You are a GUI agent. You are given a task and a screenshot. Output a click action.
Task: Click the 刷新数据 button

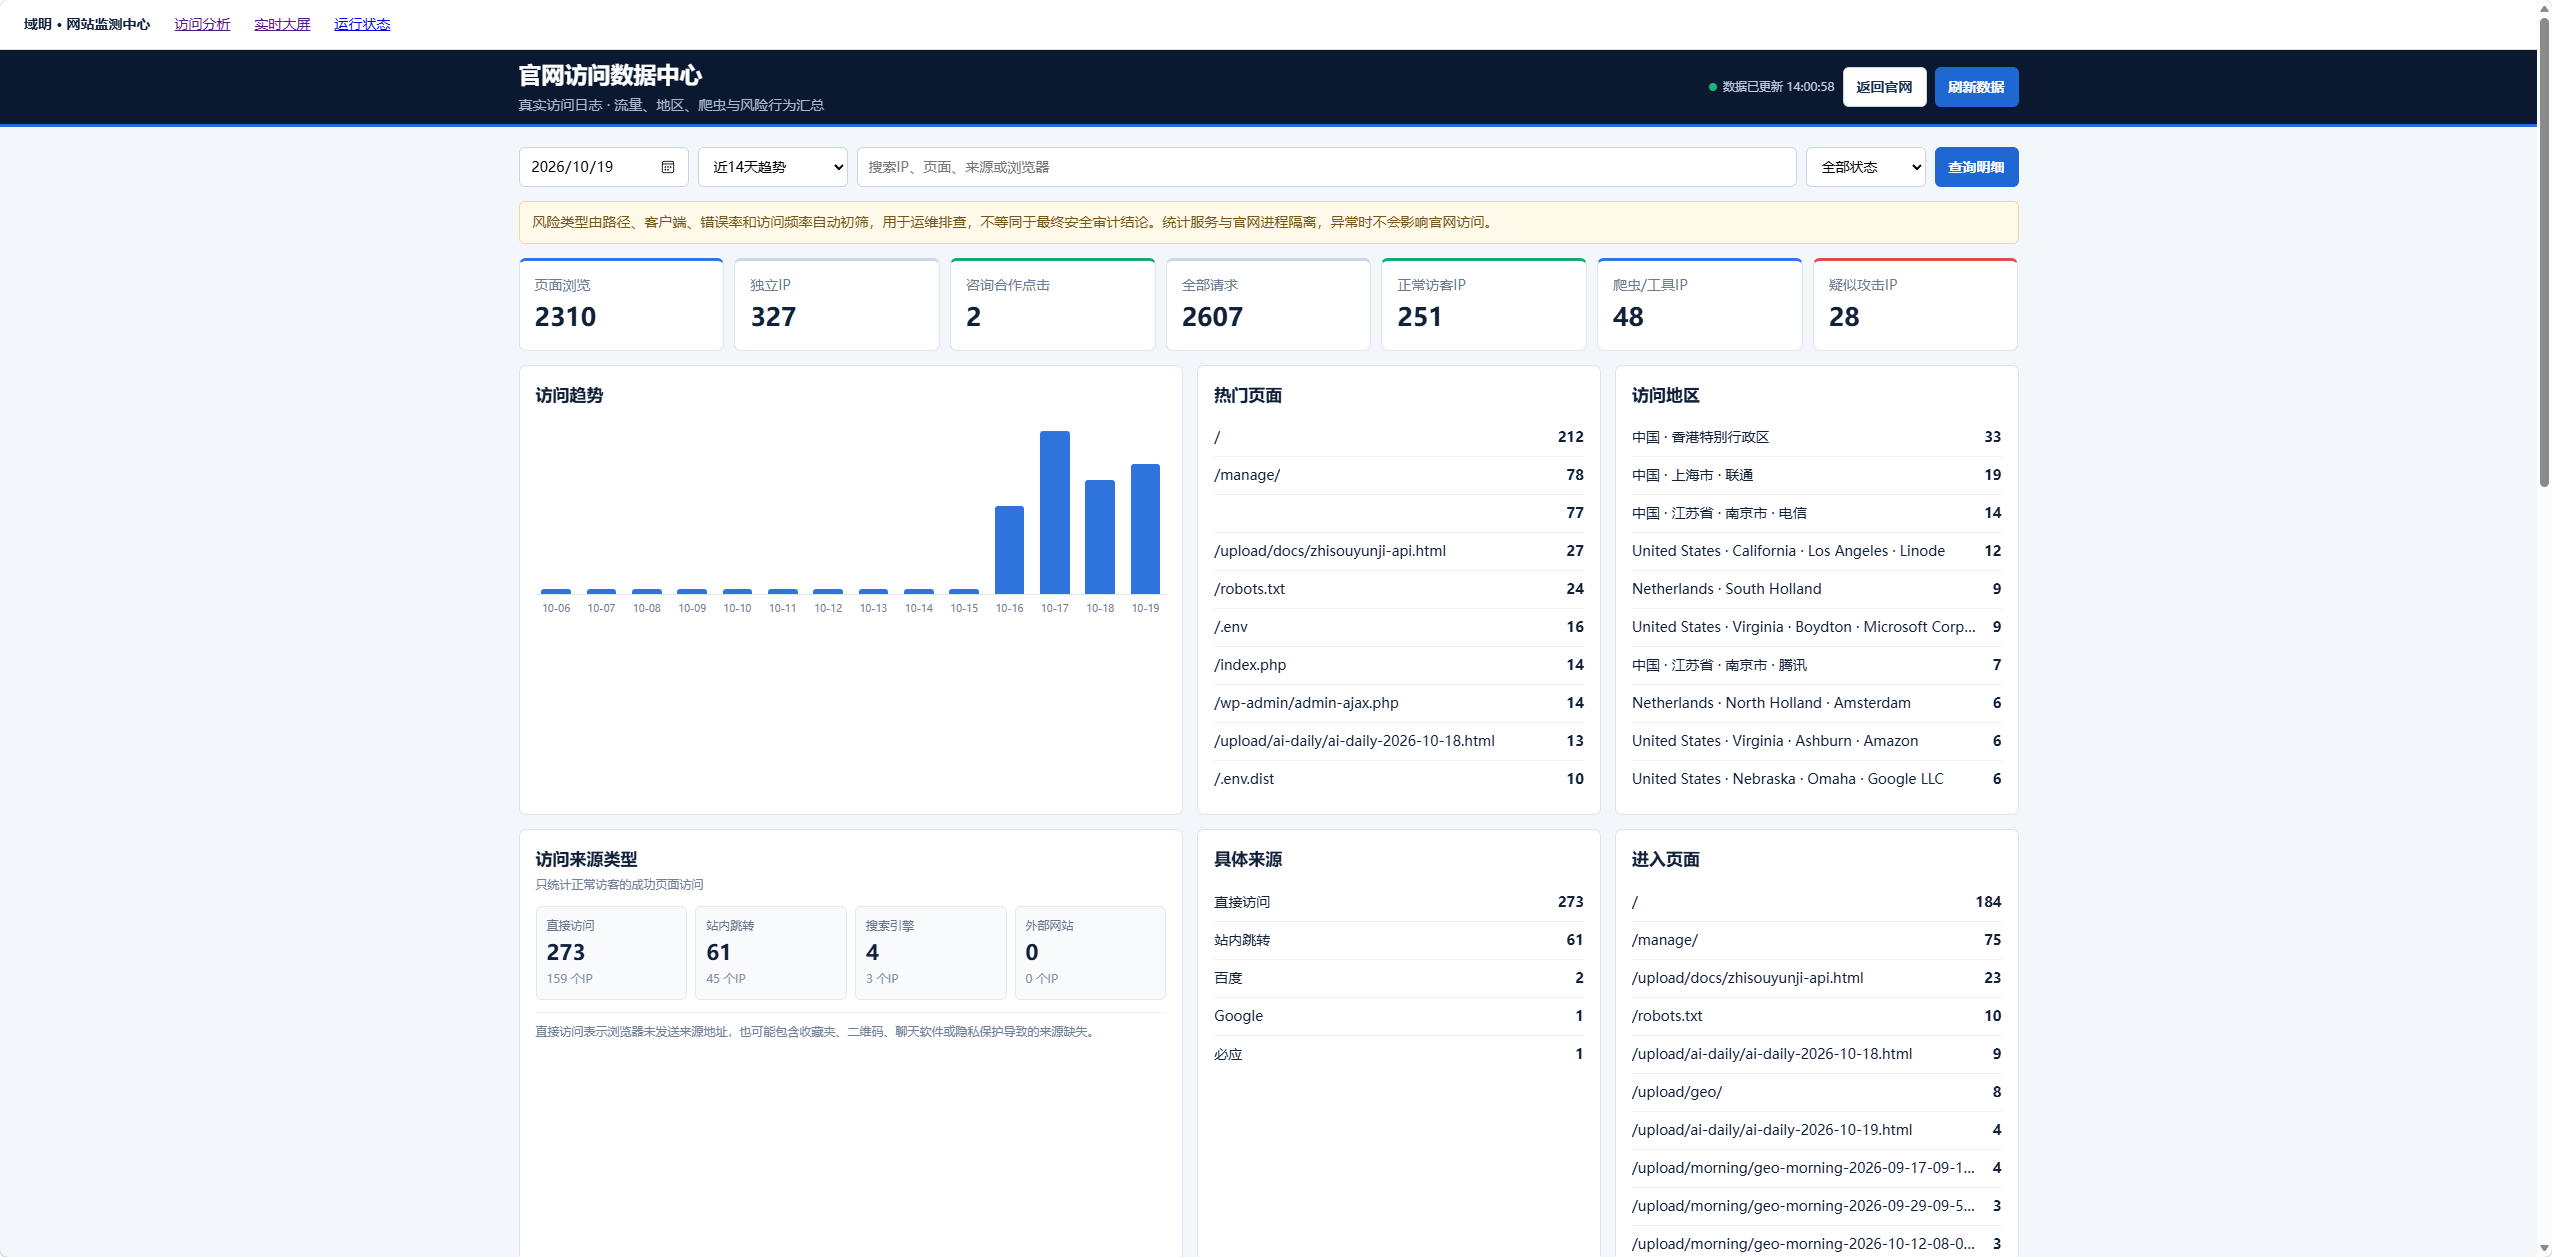pyautogui.click(x=1976, y=87)
